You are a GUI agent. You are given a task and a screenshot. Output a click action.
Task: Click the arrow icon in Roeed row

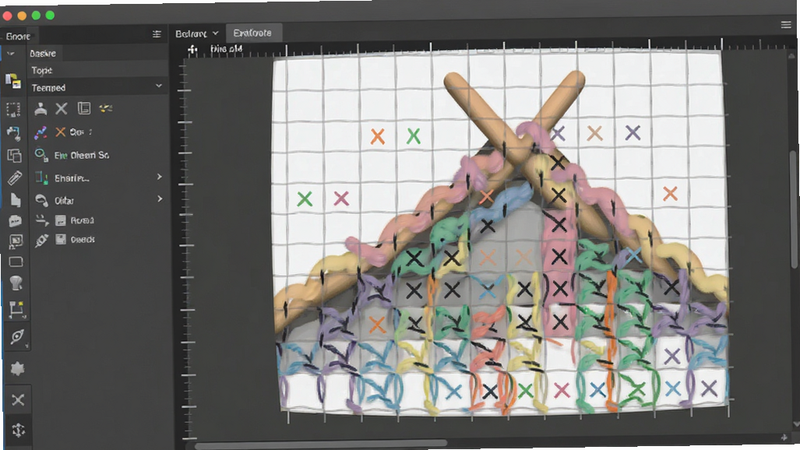click(x=42, y=220)
